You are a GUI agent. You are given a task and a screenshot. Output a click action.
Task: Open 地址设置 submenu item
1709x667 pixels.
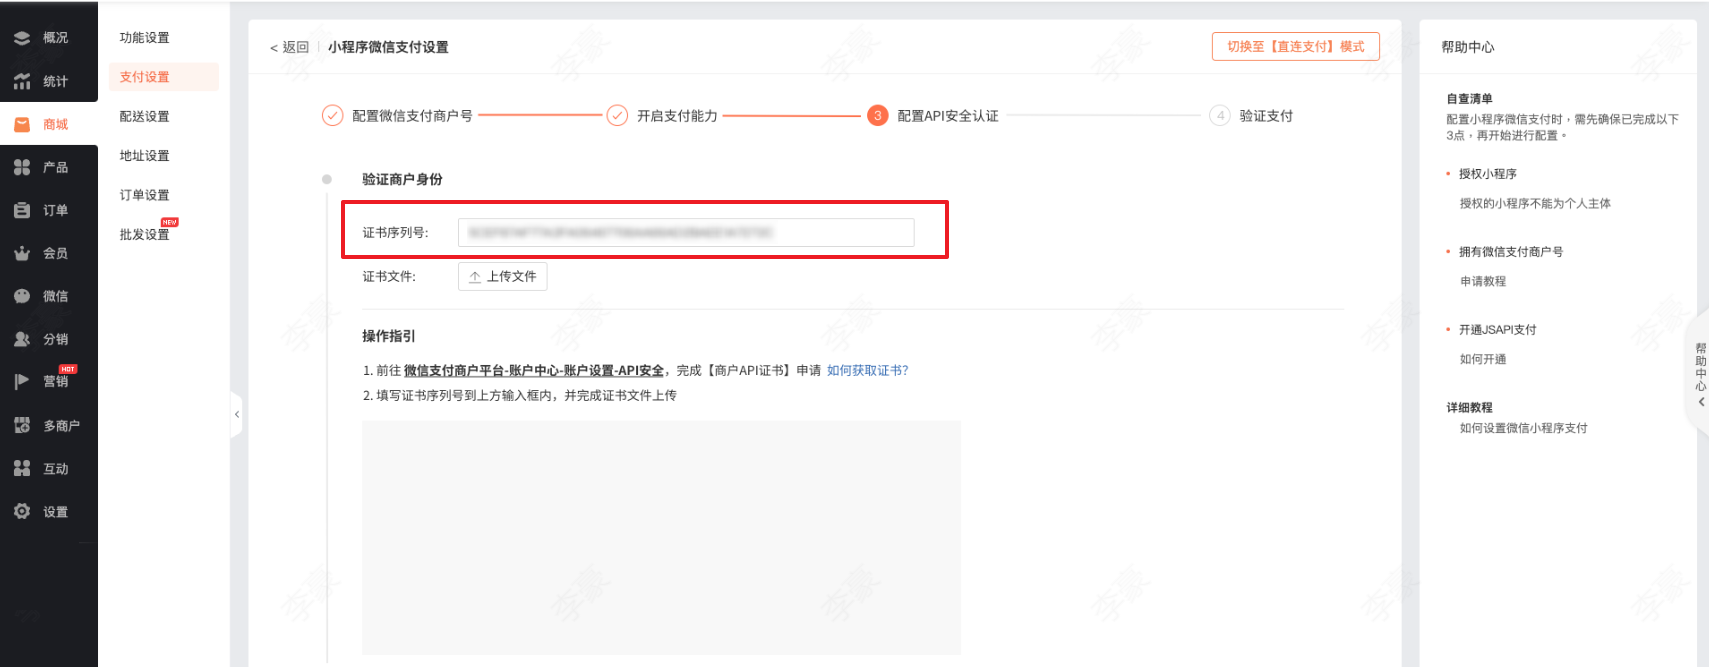coord(145,156)
